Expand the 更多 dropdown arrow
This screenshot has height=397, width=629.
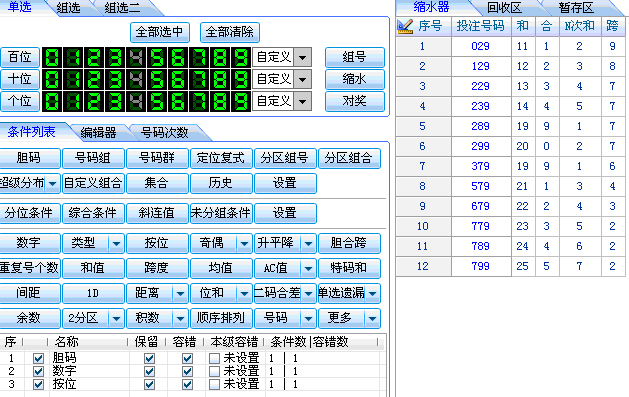[x=372, y=318]
